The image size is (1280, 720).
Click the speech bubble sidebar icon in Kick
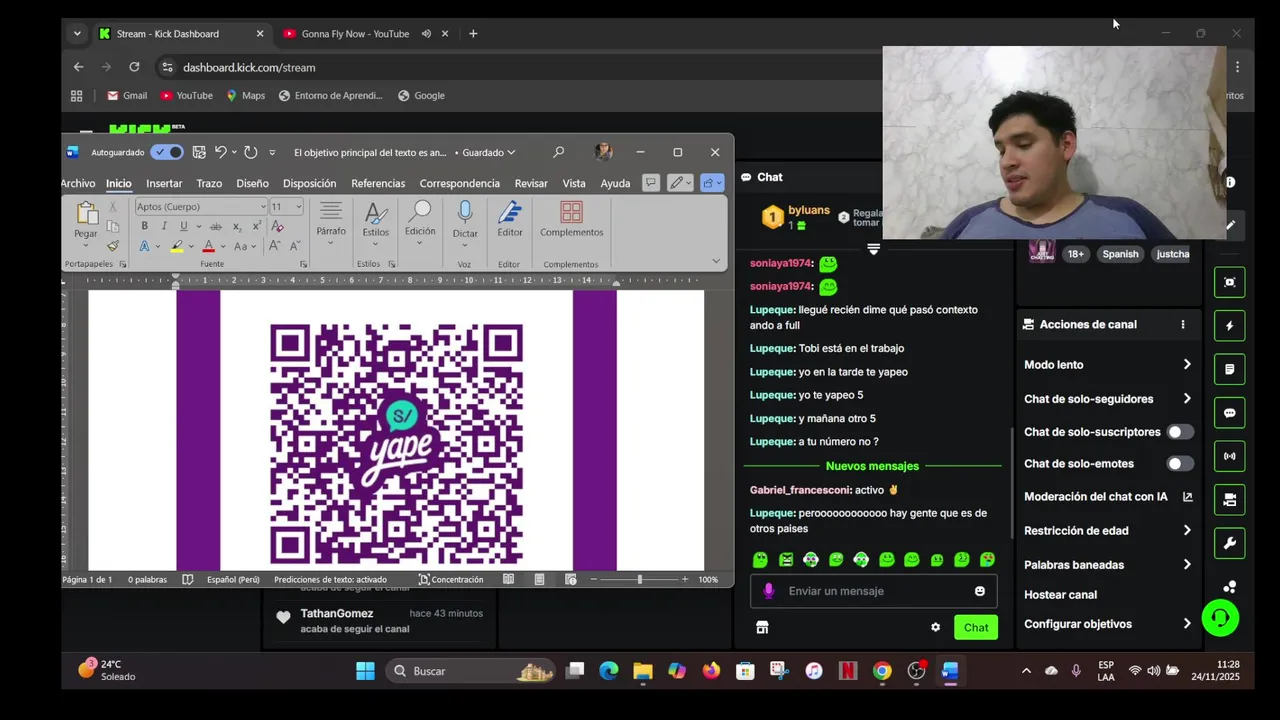(1229, 413)
